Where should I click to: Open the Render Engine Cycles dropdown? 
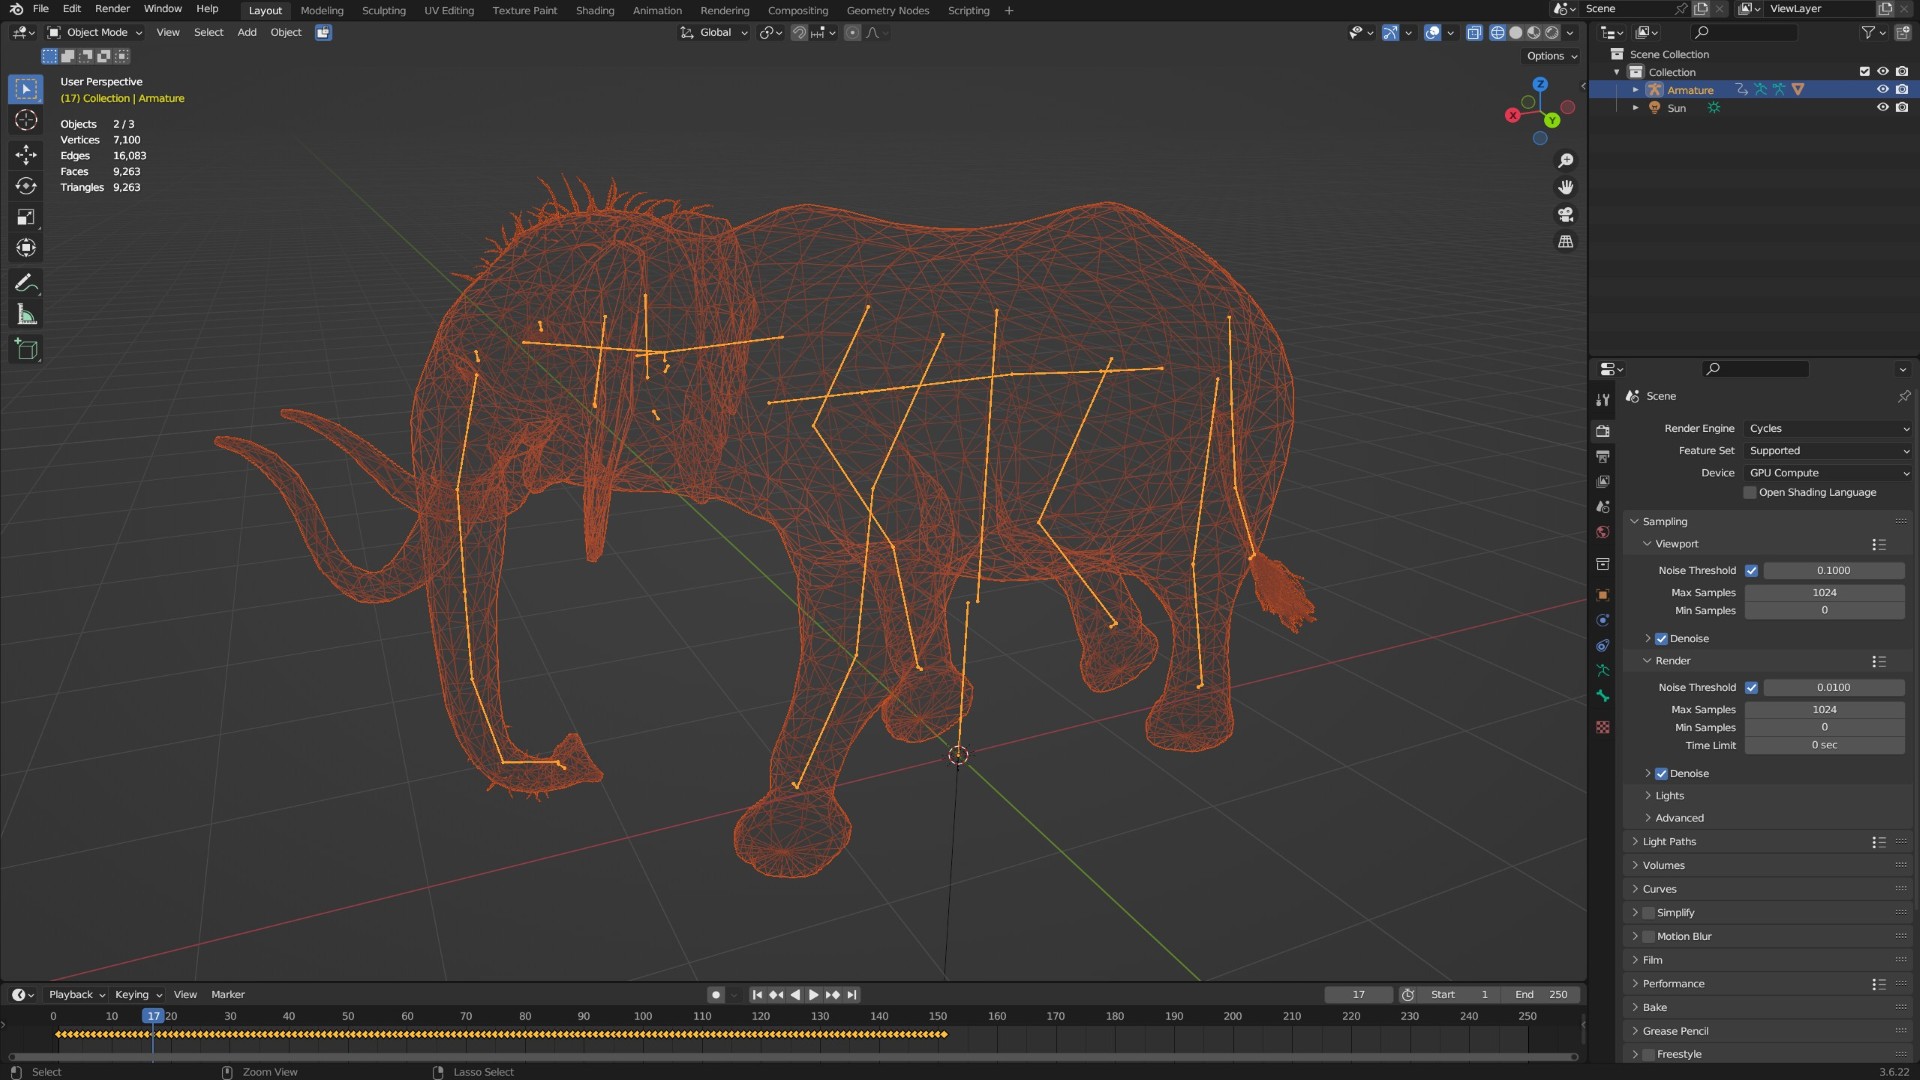pyautogui.click(x=1829, y=429)
